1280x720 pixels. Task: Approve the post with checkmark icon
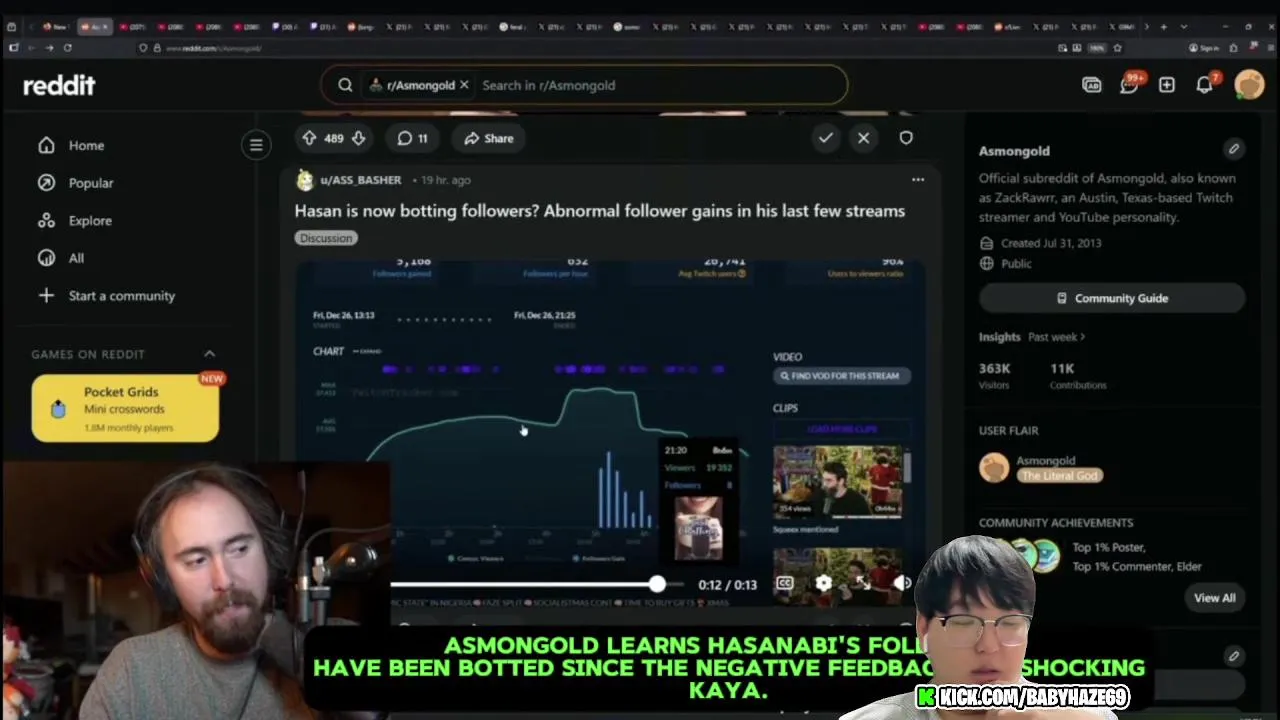825,138
